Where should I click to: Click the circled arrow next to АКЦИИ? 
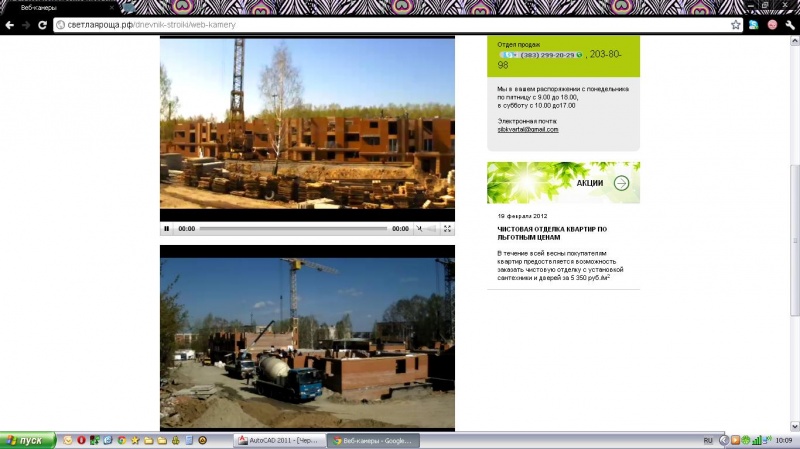tap(621, 183)
